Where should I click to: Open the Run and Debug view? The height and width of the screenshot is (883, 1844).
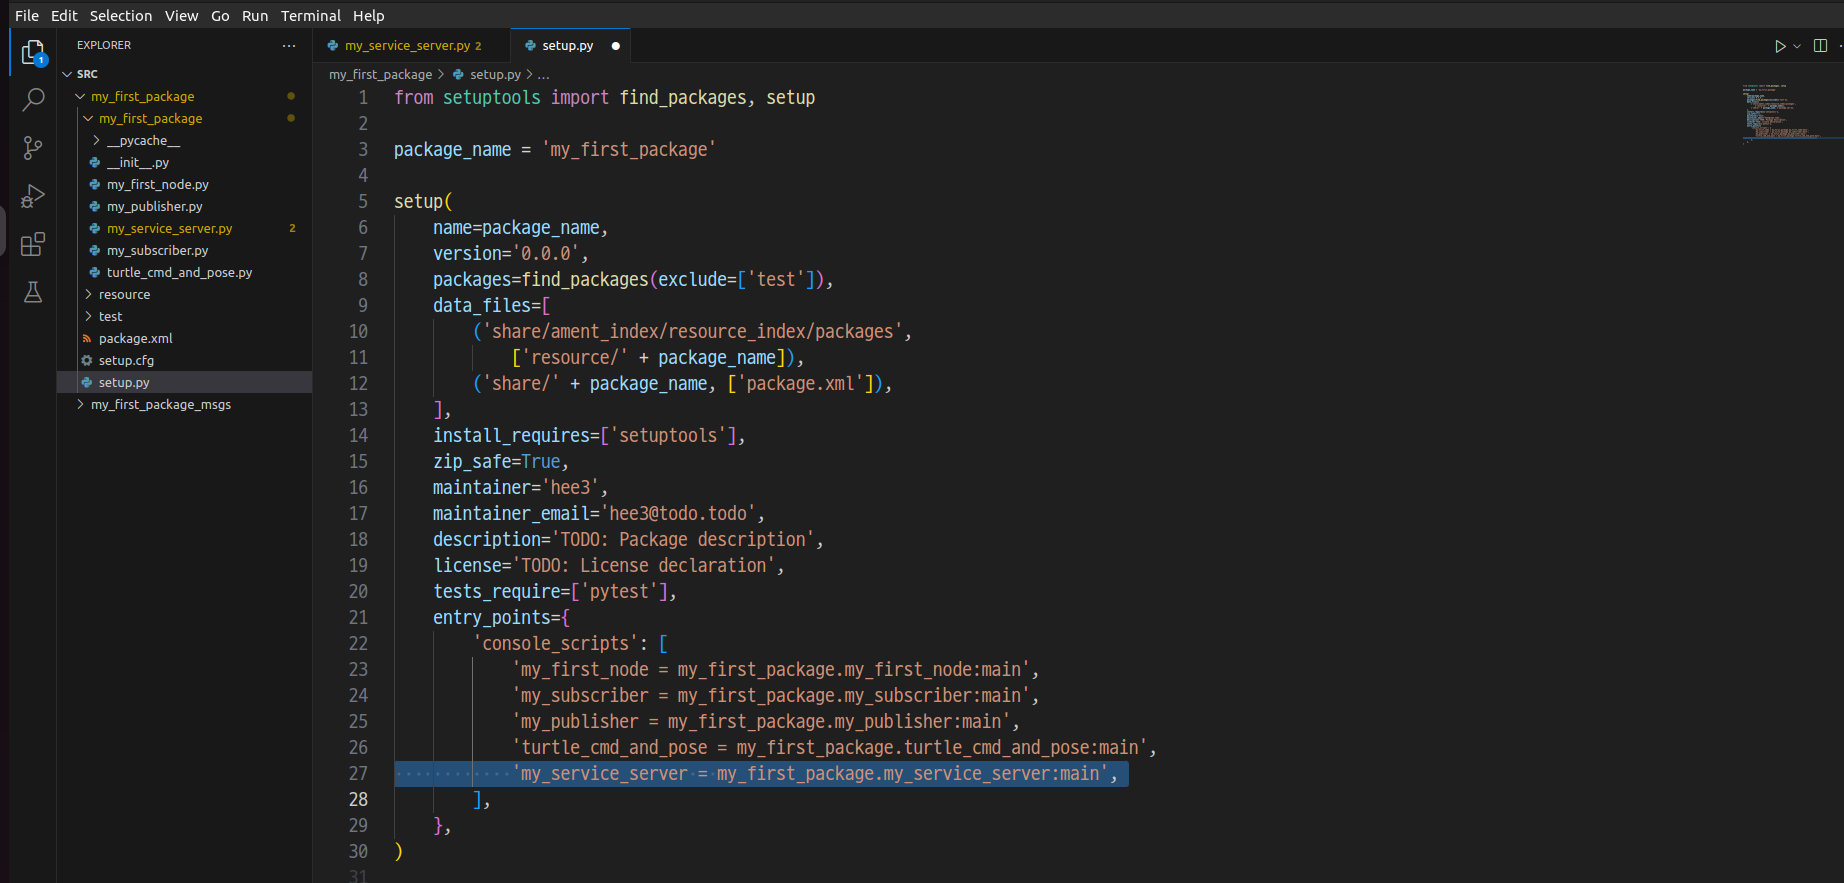(x=33, y=196)
